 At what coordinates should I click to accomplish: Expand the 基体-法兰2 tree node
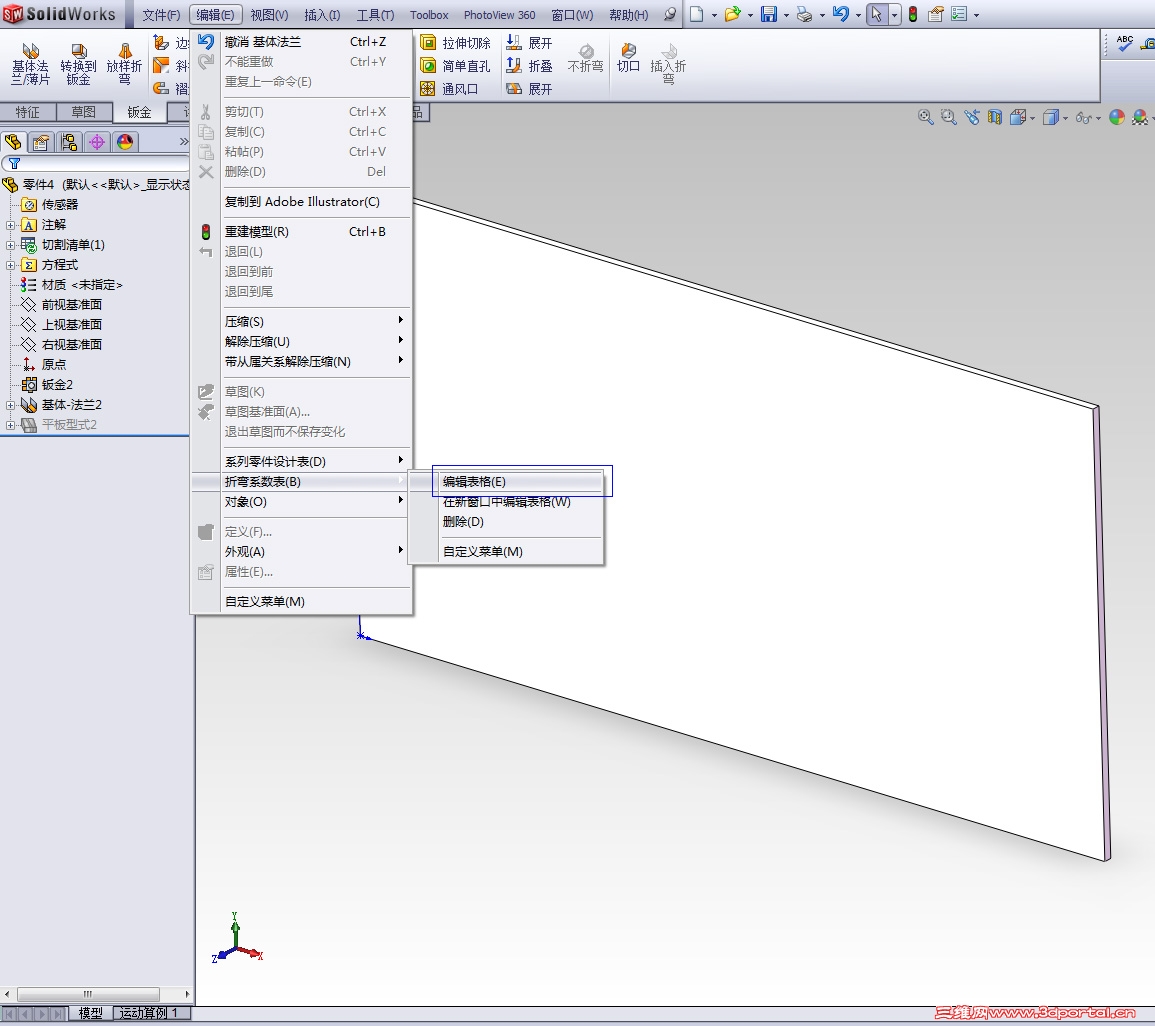coord(10,405)
